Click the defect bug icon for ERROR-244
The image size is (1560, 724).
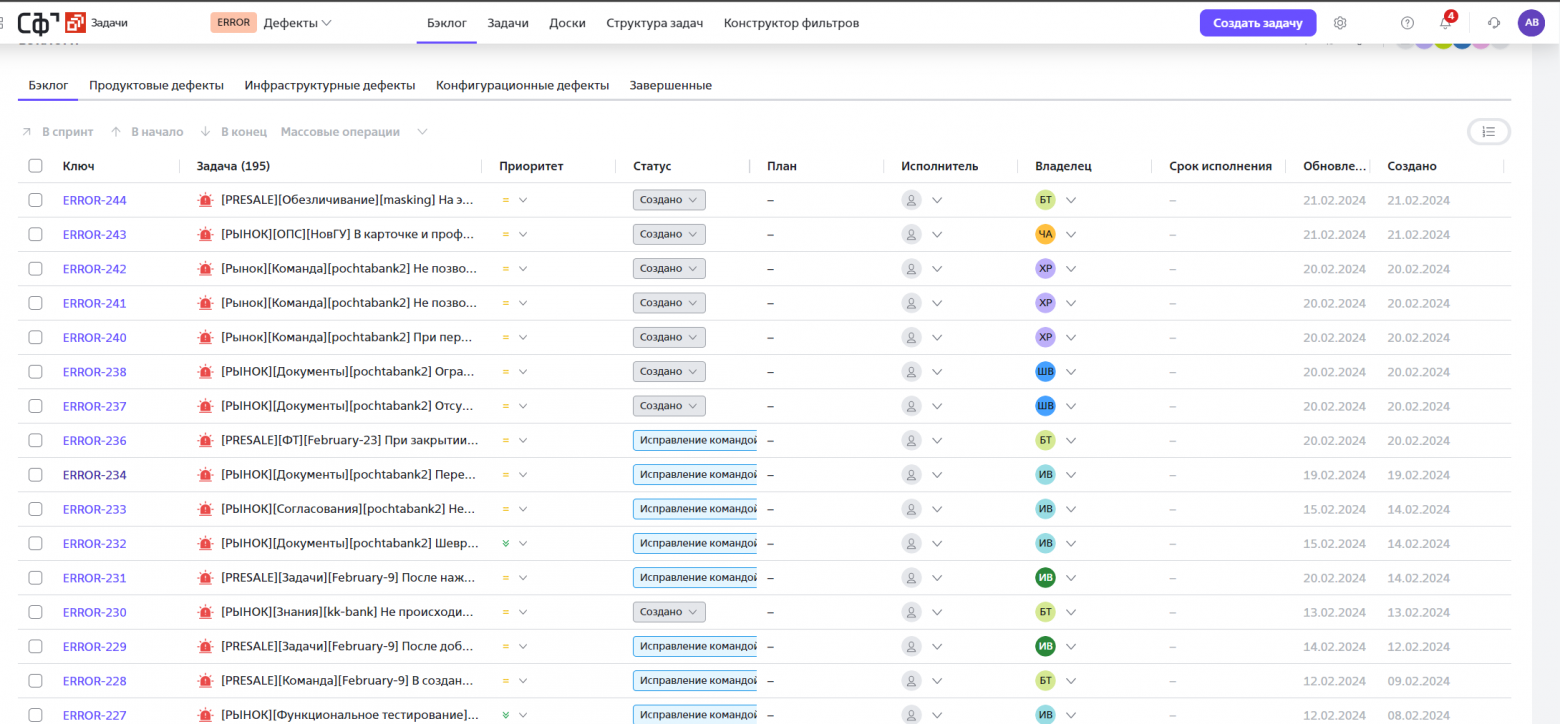pyautogui.click(x=206, y=200)
